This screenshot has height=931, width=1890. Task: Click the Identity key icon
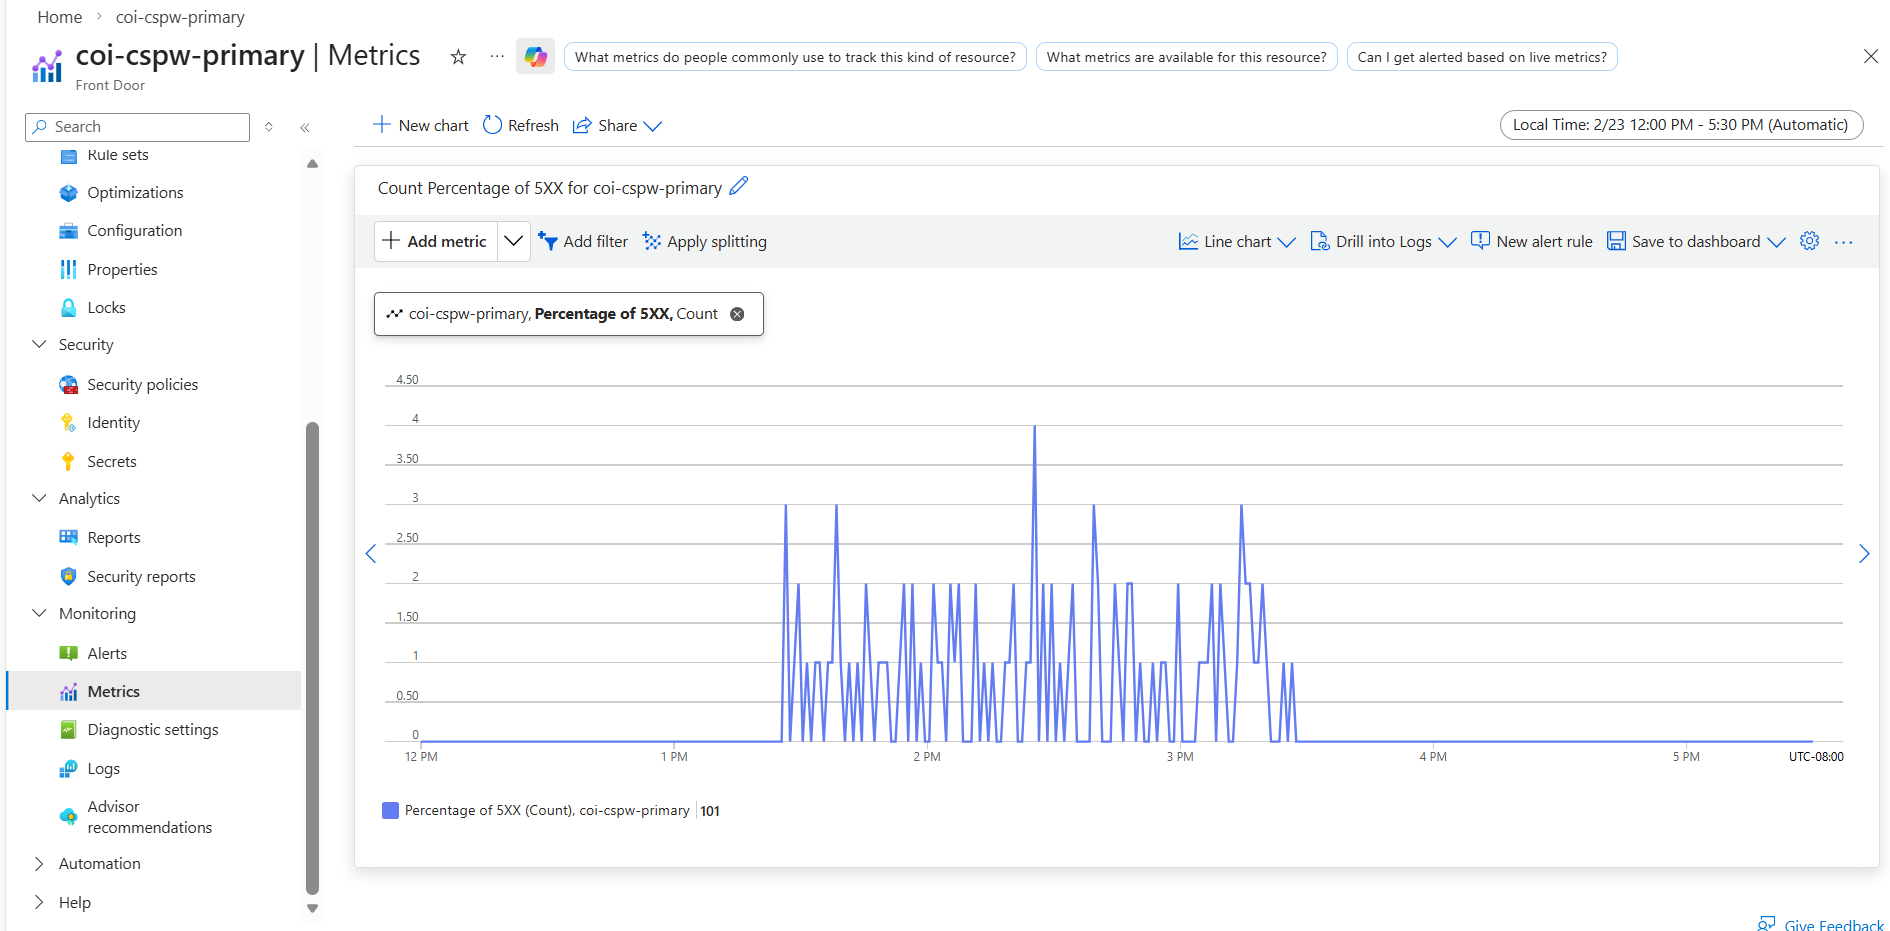pyautogui.click(x=68, y=423)
